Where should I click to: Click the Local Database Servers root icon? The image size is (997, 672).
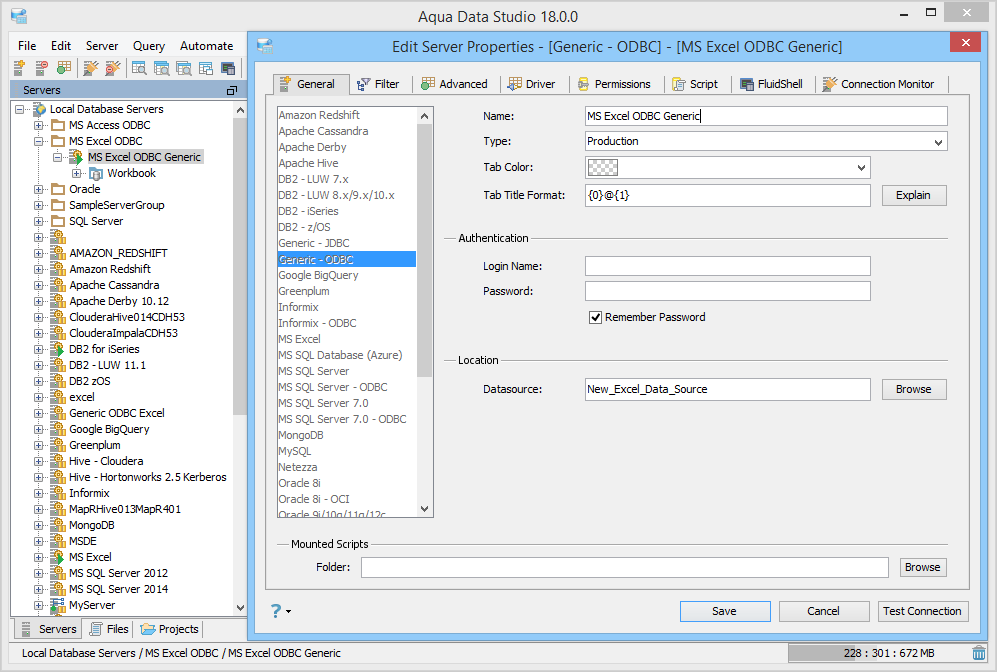point(39,109)
